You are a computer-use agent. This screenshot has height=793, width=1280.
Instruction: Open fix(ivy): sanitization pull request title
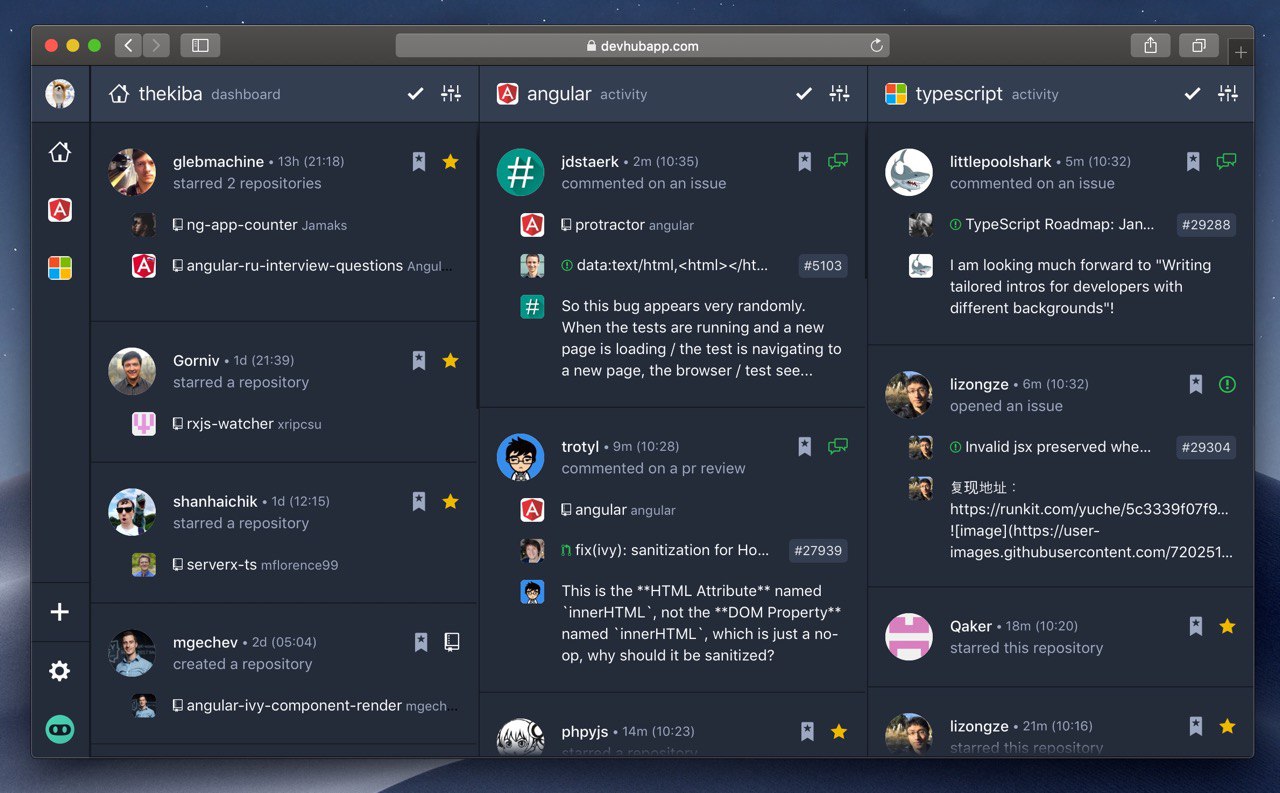click(673, 551)
